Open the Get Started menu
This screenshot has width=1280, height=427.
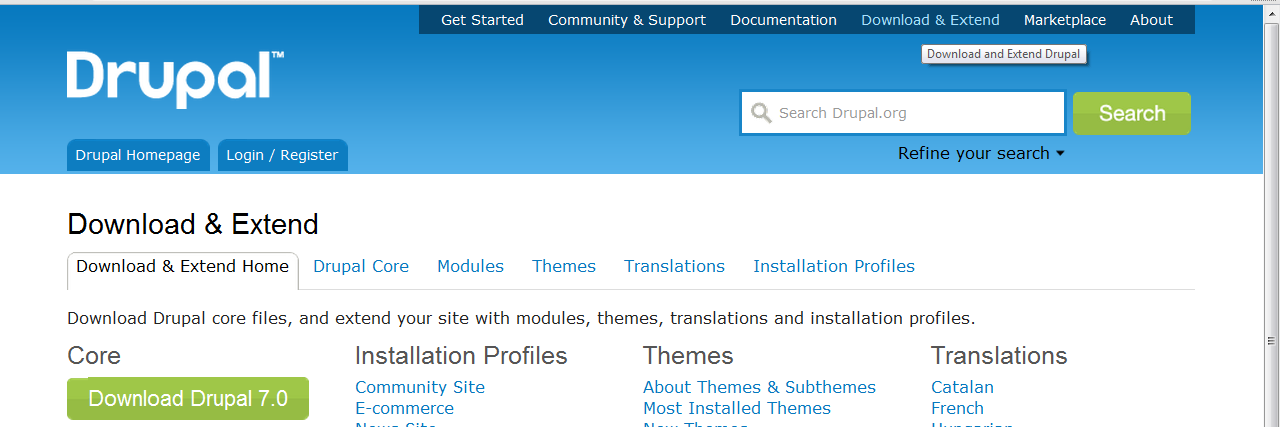coord(482,20)
